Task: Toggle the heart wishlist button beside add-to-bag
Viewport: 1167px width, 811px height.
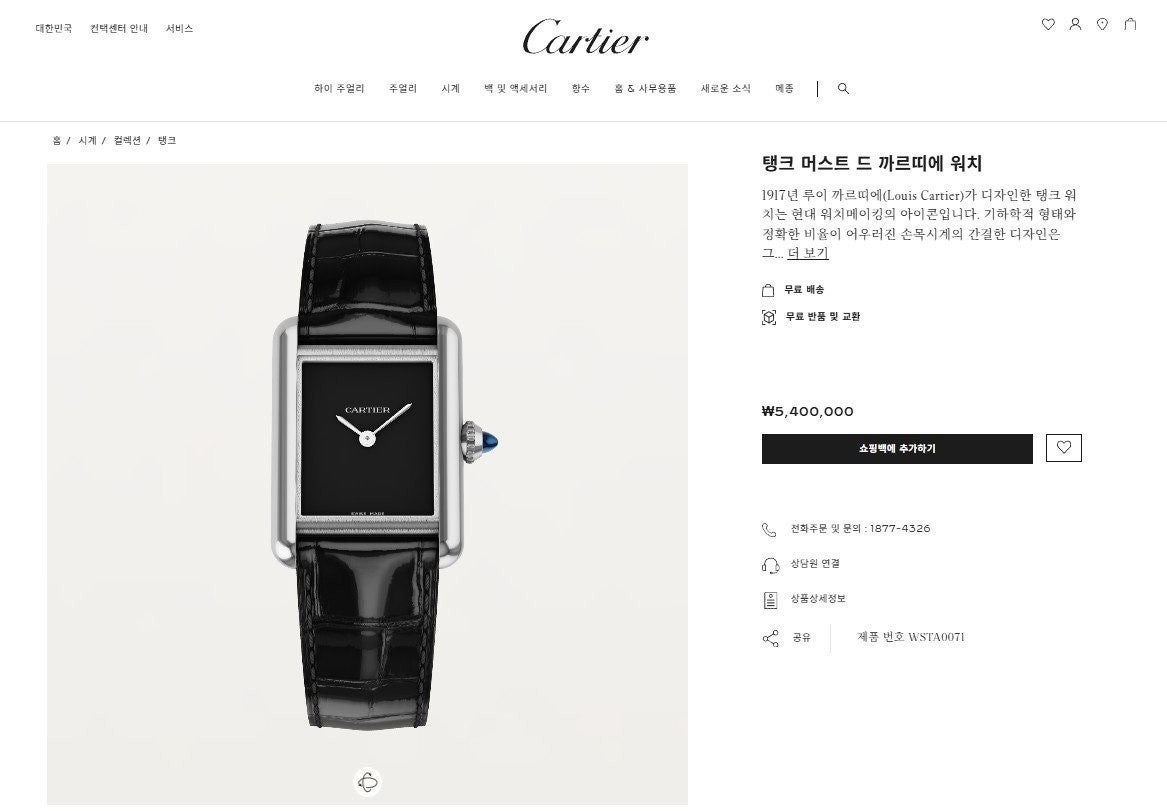Action: click(x=1064, y=448)
